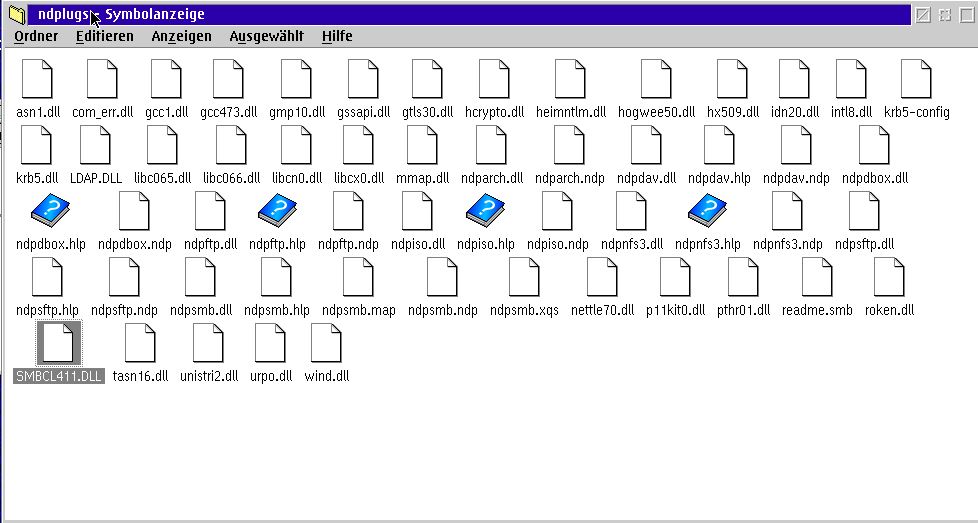Select the libcn0.dll file icon
Screen dimensions: 978x523
point(296,145)
